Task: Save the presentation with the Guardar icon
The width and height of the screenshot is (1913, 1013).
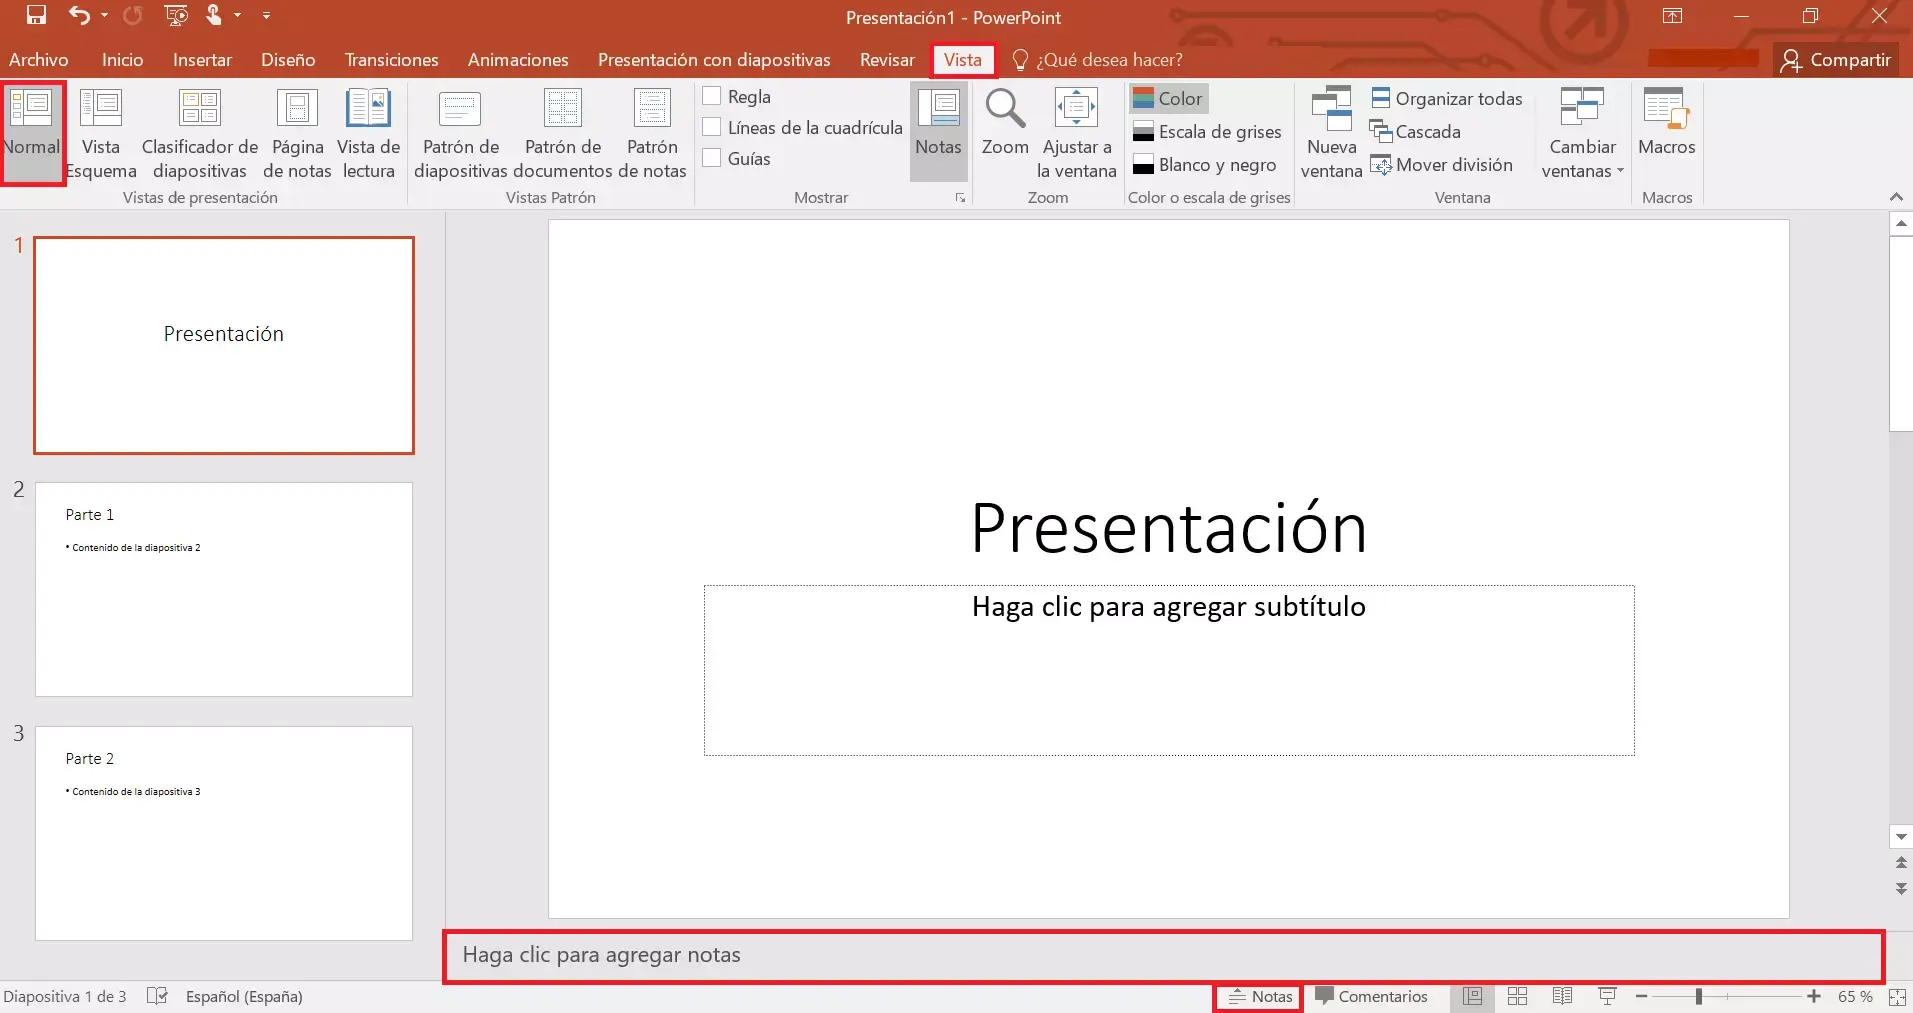Action: [37, 15]
